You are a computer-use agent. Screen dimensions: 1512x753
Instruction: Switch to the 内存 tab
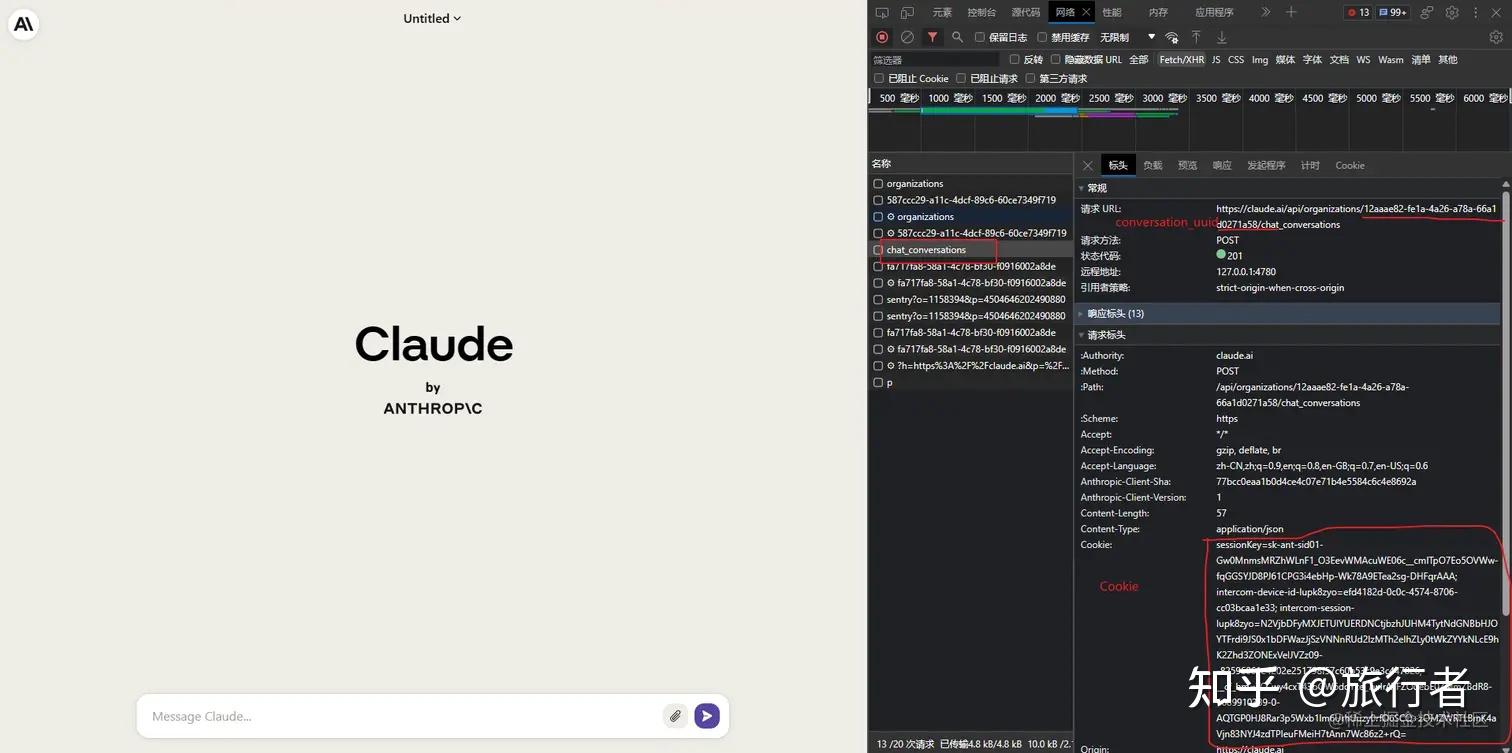coord(1158,12)
